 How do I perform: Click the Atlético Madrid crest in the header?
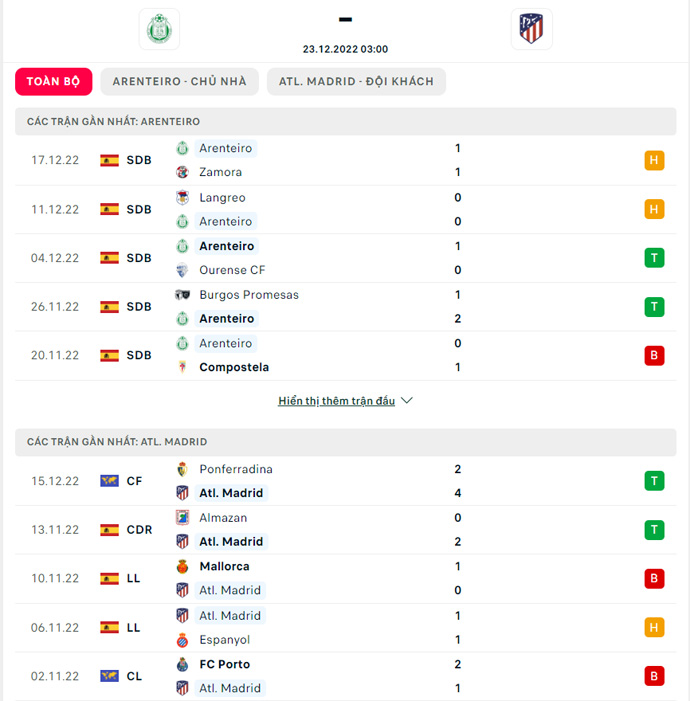click(531, 29)
